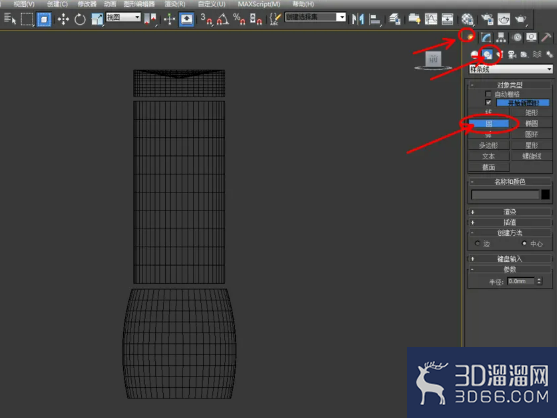Screen dimensions: 557x418
Task: Click the 多边形 spline button
Action: point(489,145)
